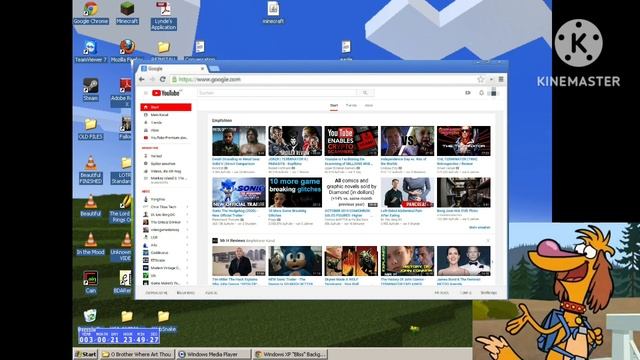Open the YouTube notifications bell
Screen dimensions: 640x360
482,93
